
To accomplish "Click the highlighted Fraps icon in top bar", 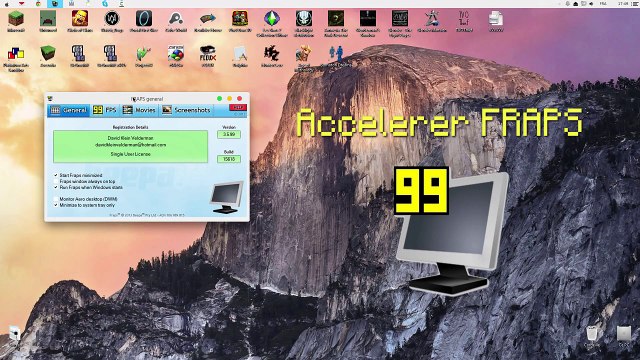I will click(55, 4).
